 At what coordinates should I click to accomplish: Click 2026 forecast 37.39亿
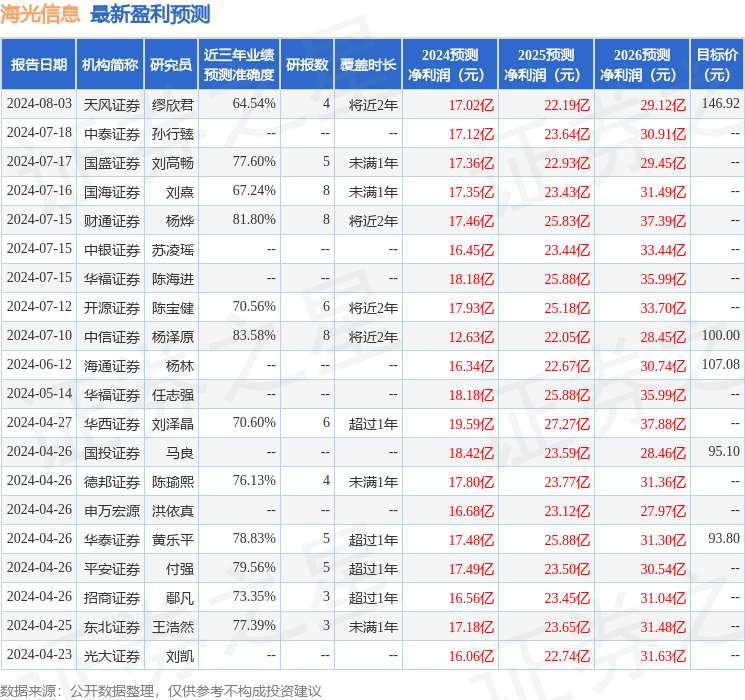coord(663,221)
